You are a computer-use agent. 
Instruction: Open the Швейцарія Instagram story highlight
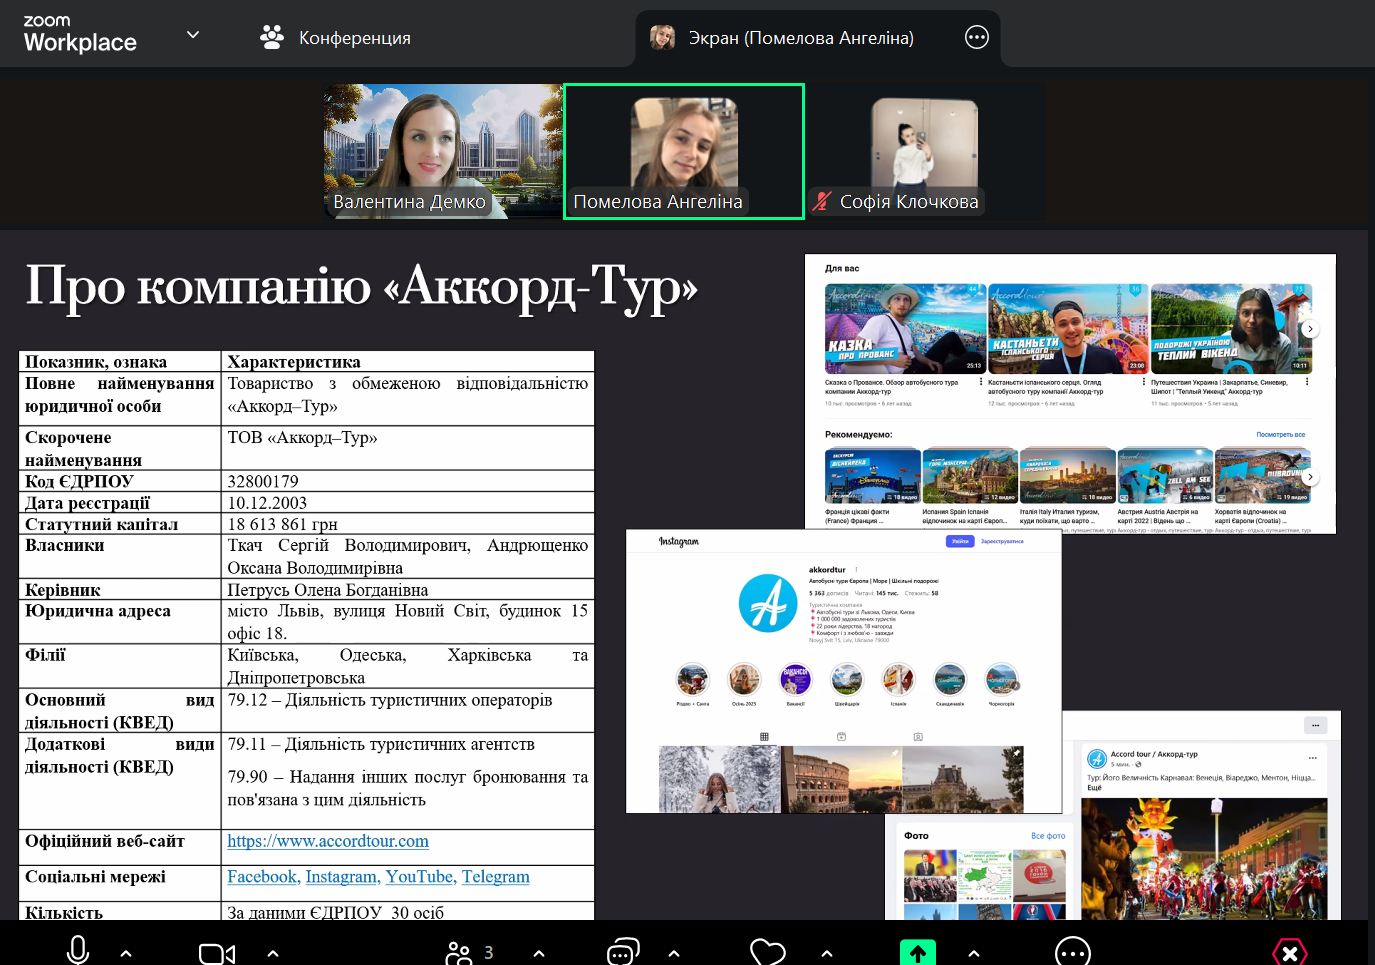(x=847, y=680)
